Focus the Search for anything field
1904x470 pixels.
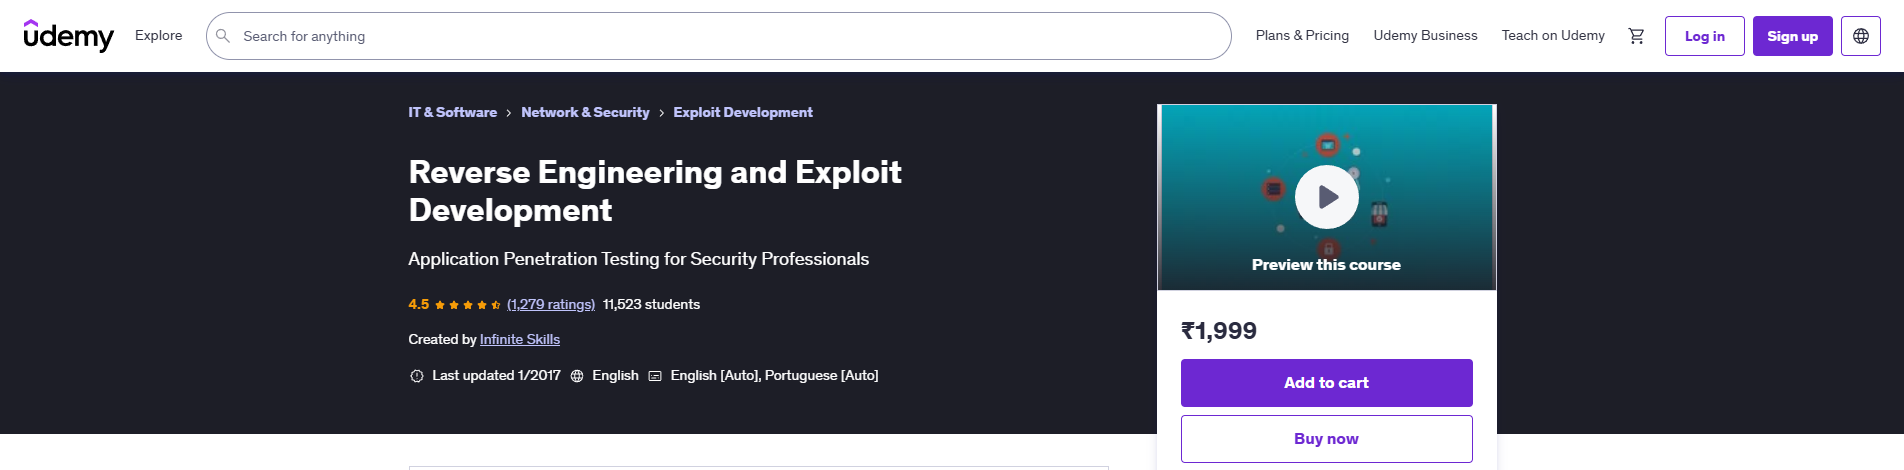tap(718, 36)
